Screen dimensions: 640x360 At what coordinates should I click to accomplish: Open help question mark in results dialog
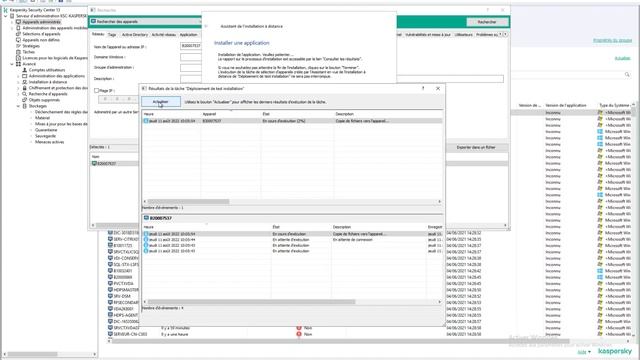pyautogui.click(x=423, y=88)
